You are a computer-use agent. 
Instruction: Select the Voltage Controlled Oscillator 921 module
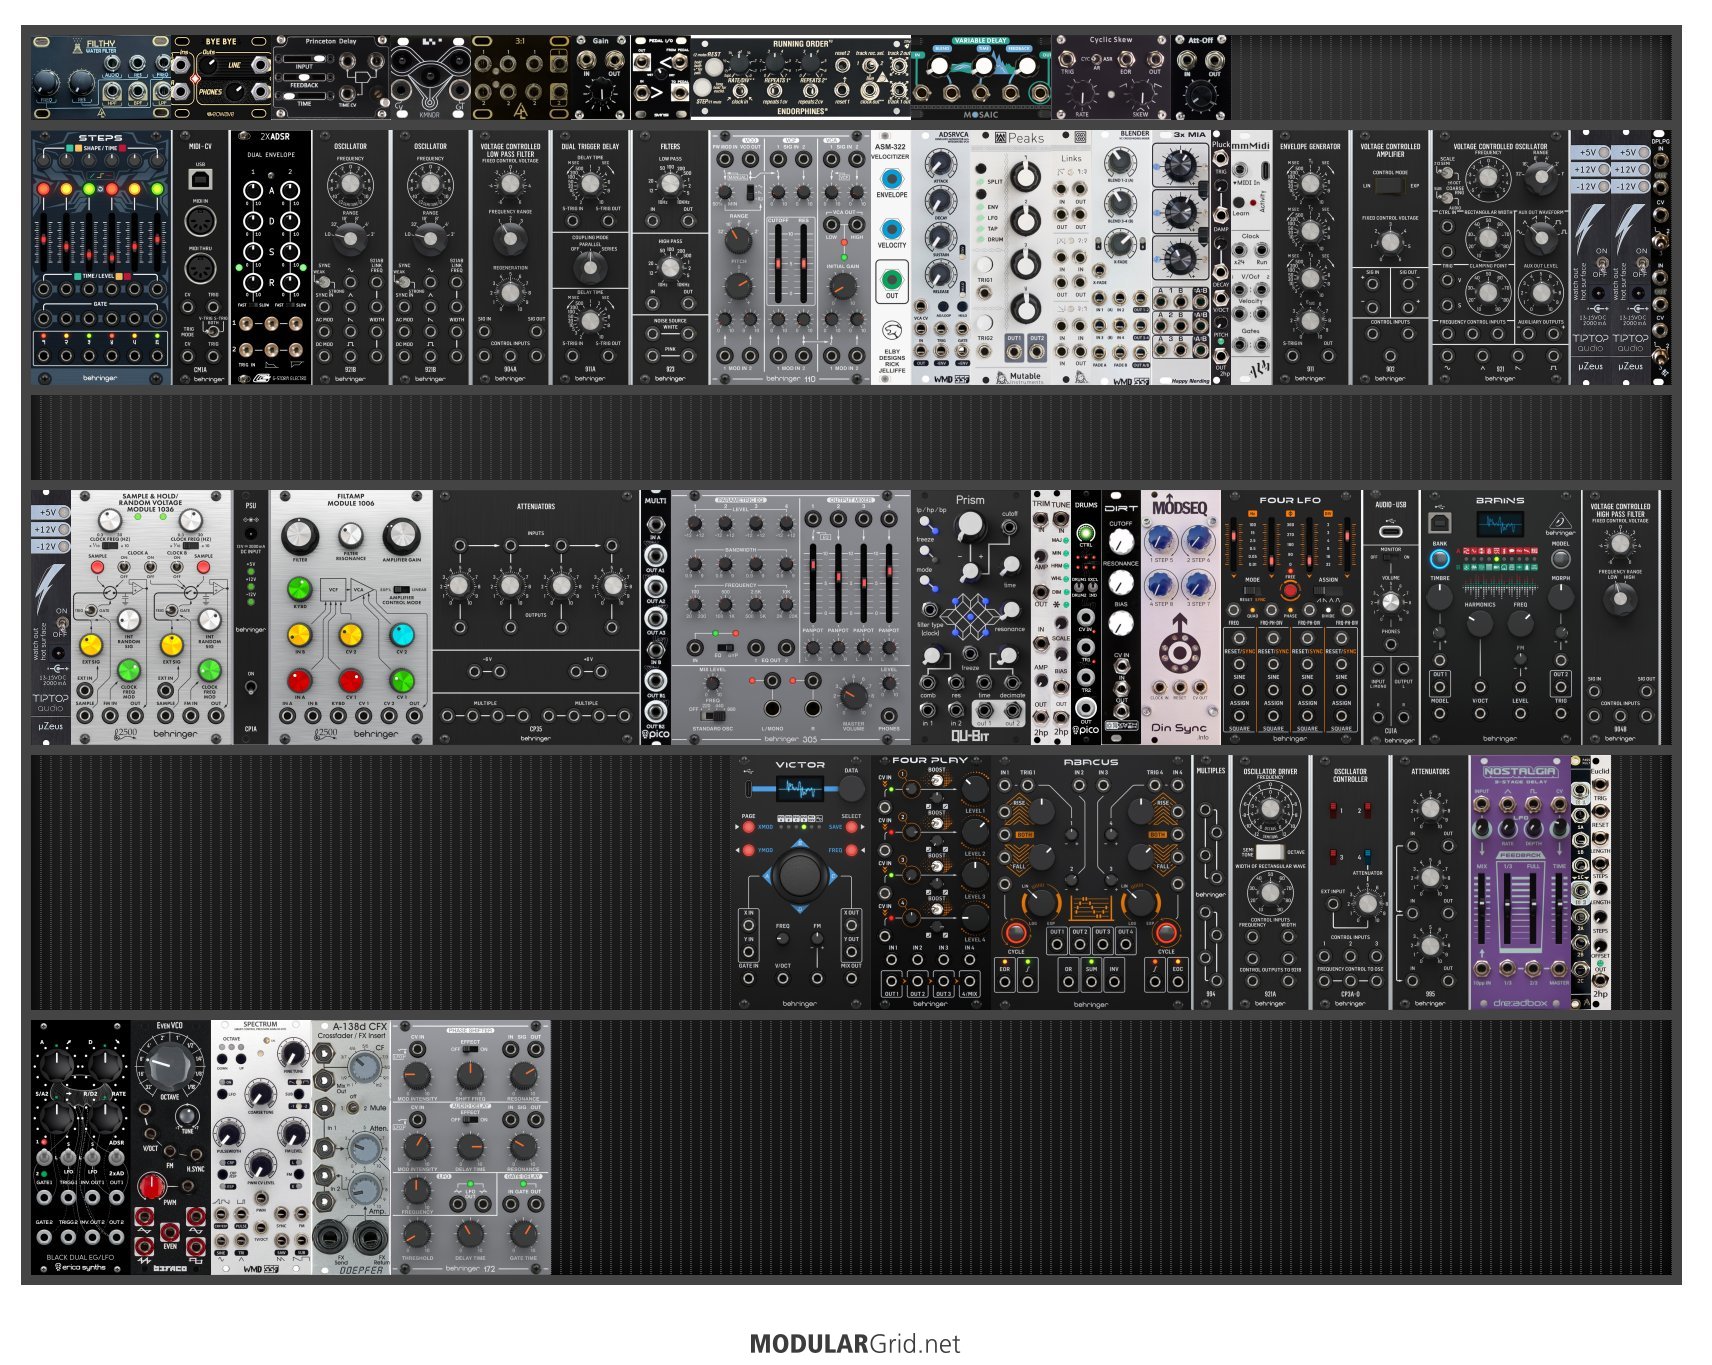(x=1500, y=257)
